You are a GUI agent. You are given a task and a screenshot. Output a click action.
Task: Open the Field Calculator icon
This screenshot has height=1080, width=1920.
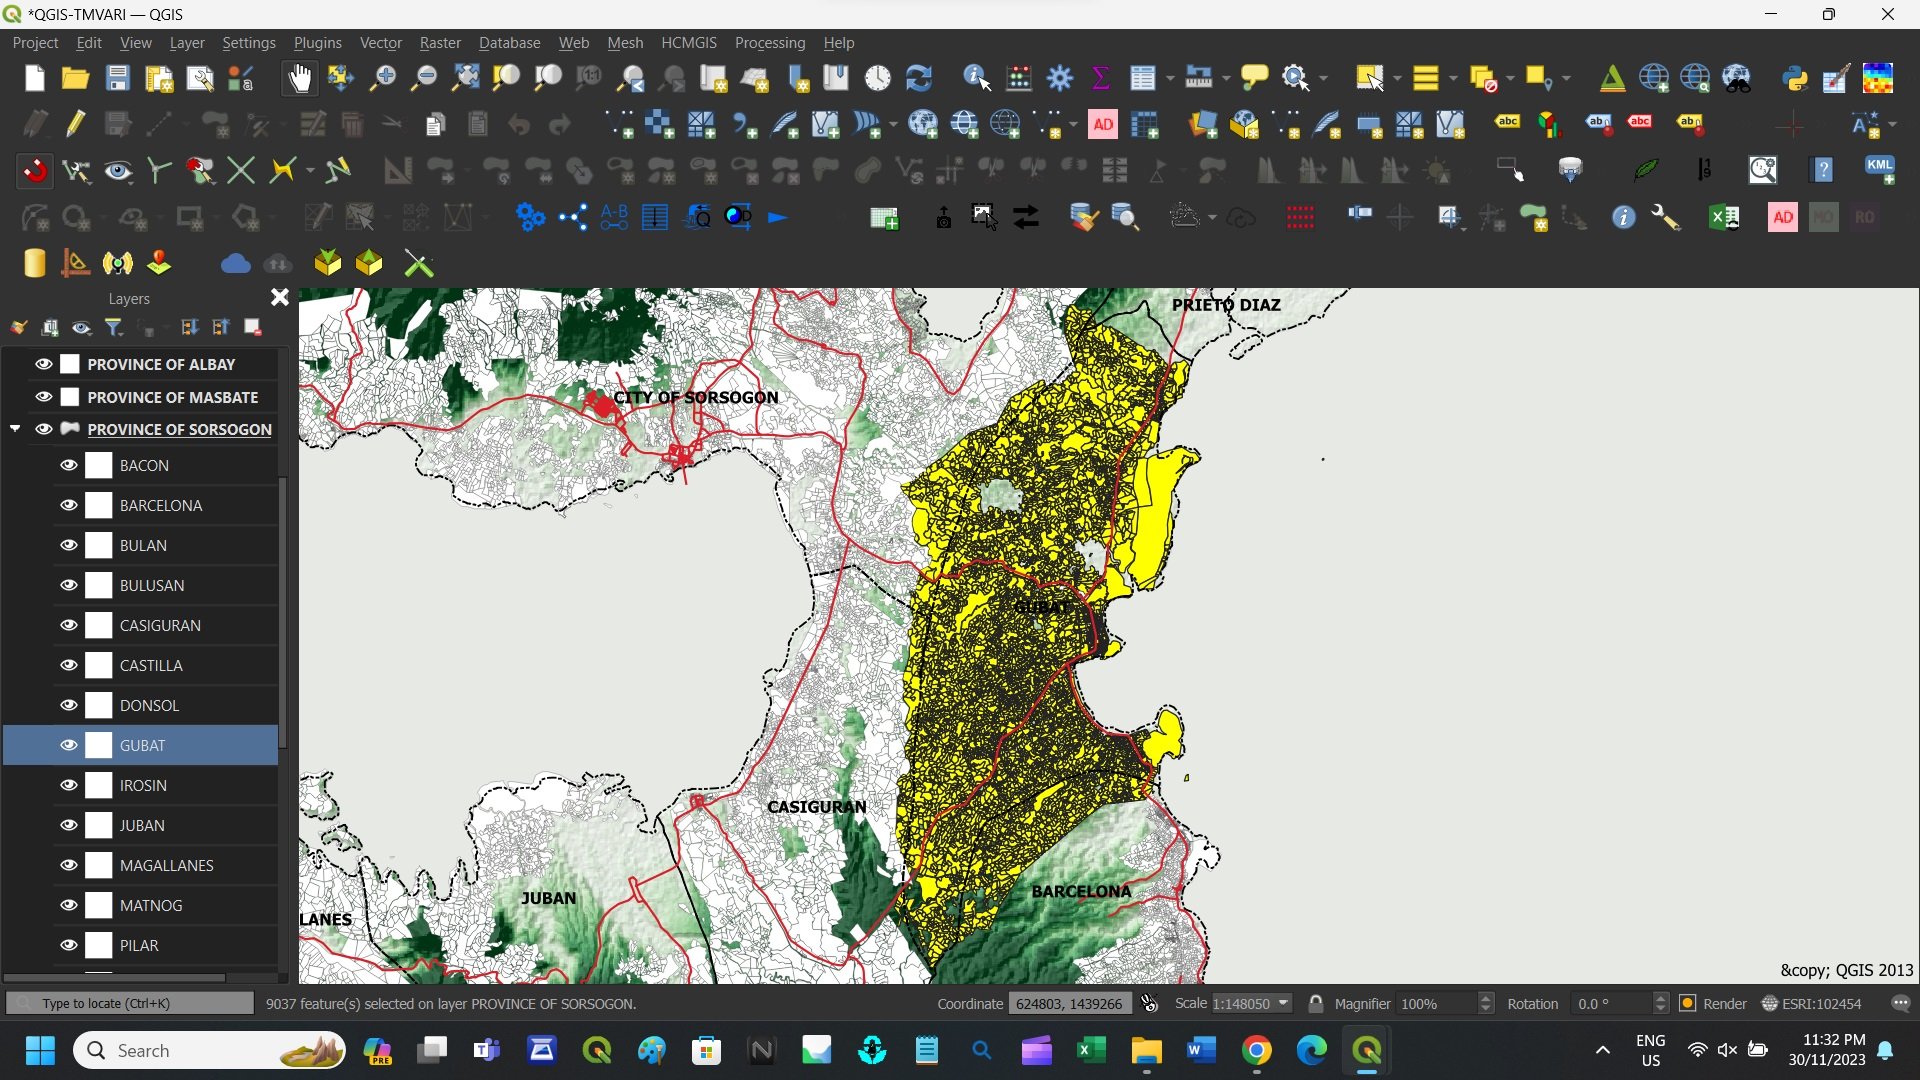pos(1019,78)
